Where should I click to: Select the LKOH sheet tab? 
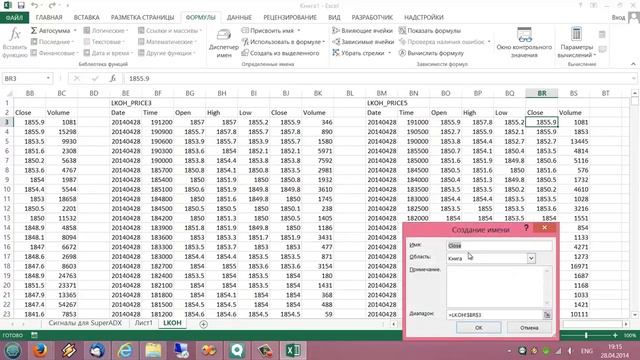172,323
